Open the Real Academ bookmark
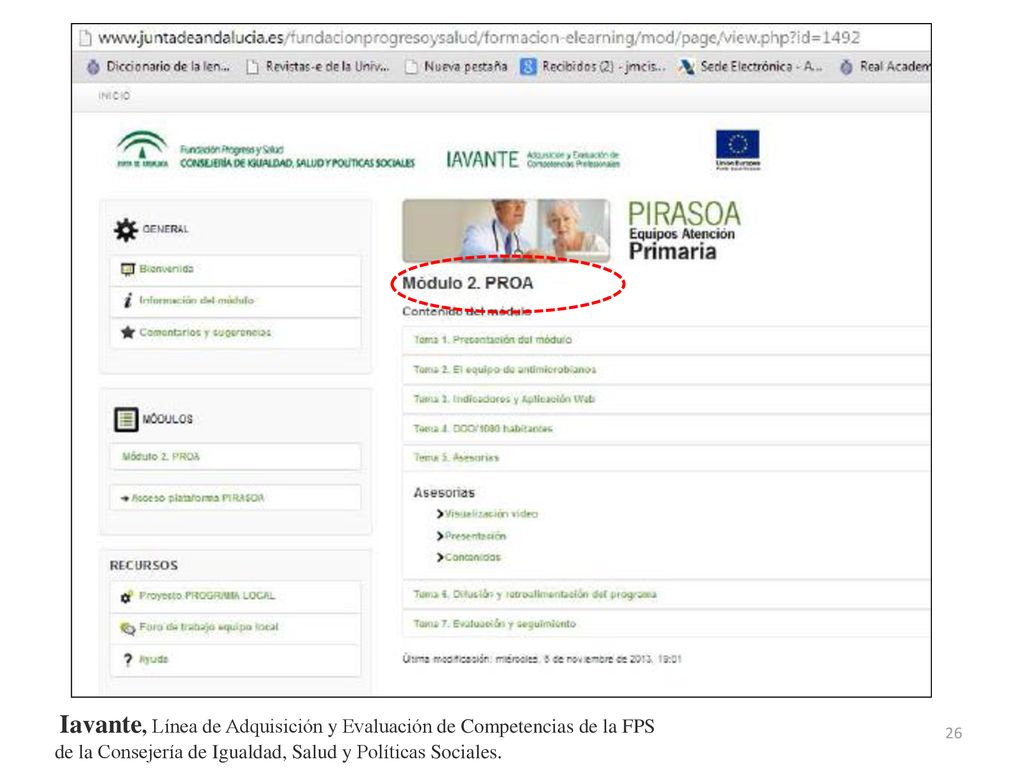Image resolution: width=1024 pixels, height=768 pixels. [x=885, y=67]
